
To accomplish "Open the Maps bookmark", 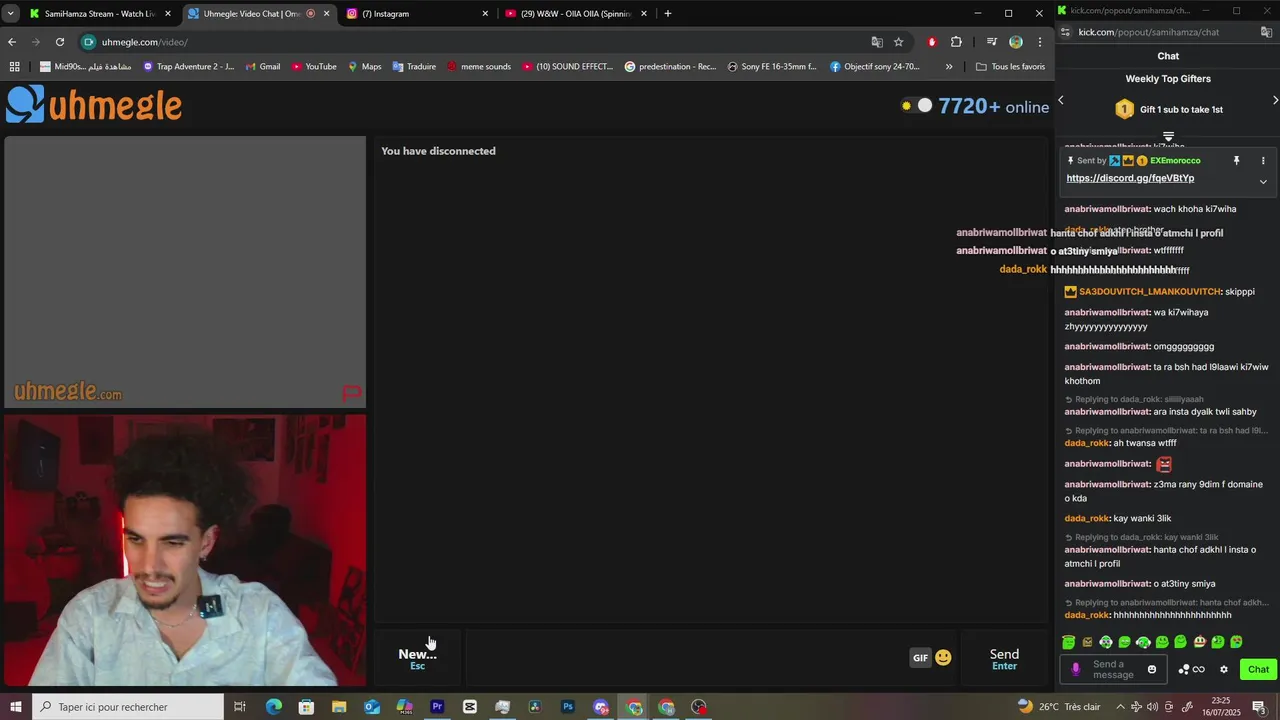I will point(364,67).
